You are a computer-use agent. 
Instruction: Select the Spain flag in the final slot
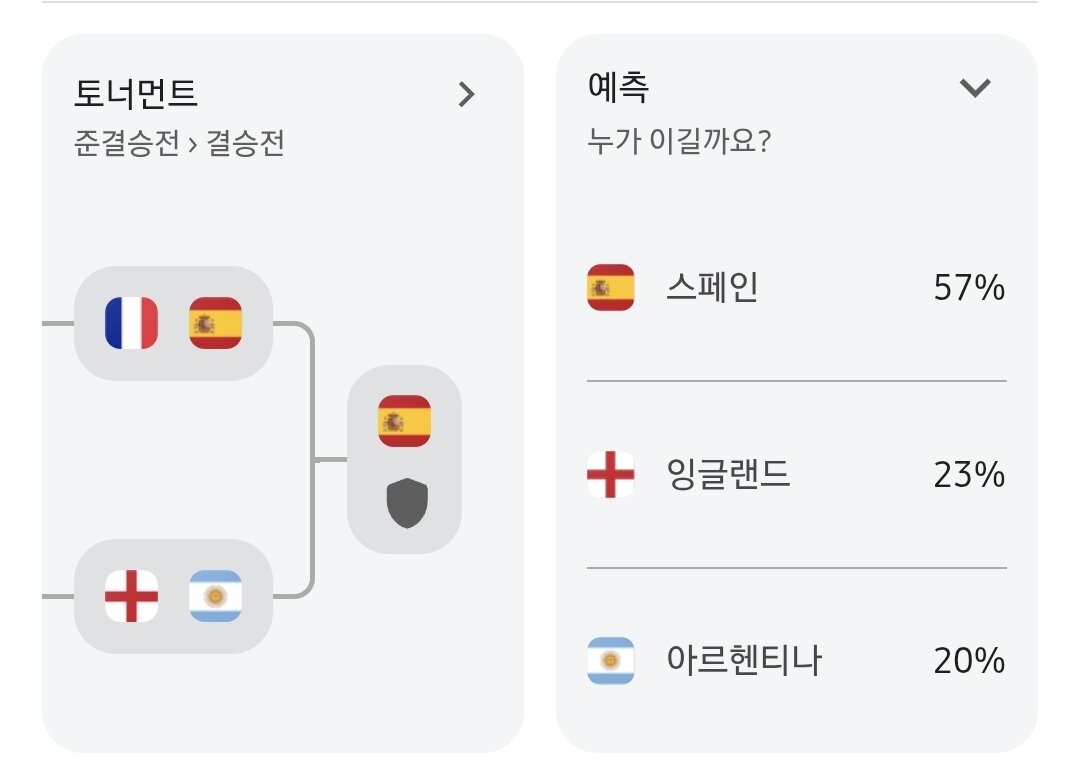404,421
